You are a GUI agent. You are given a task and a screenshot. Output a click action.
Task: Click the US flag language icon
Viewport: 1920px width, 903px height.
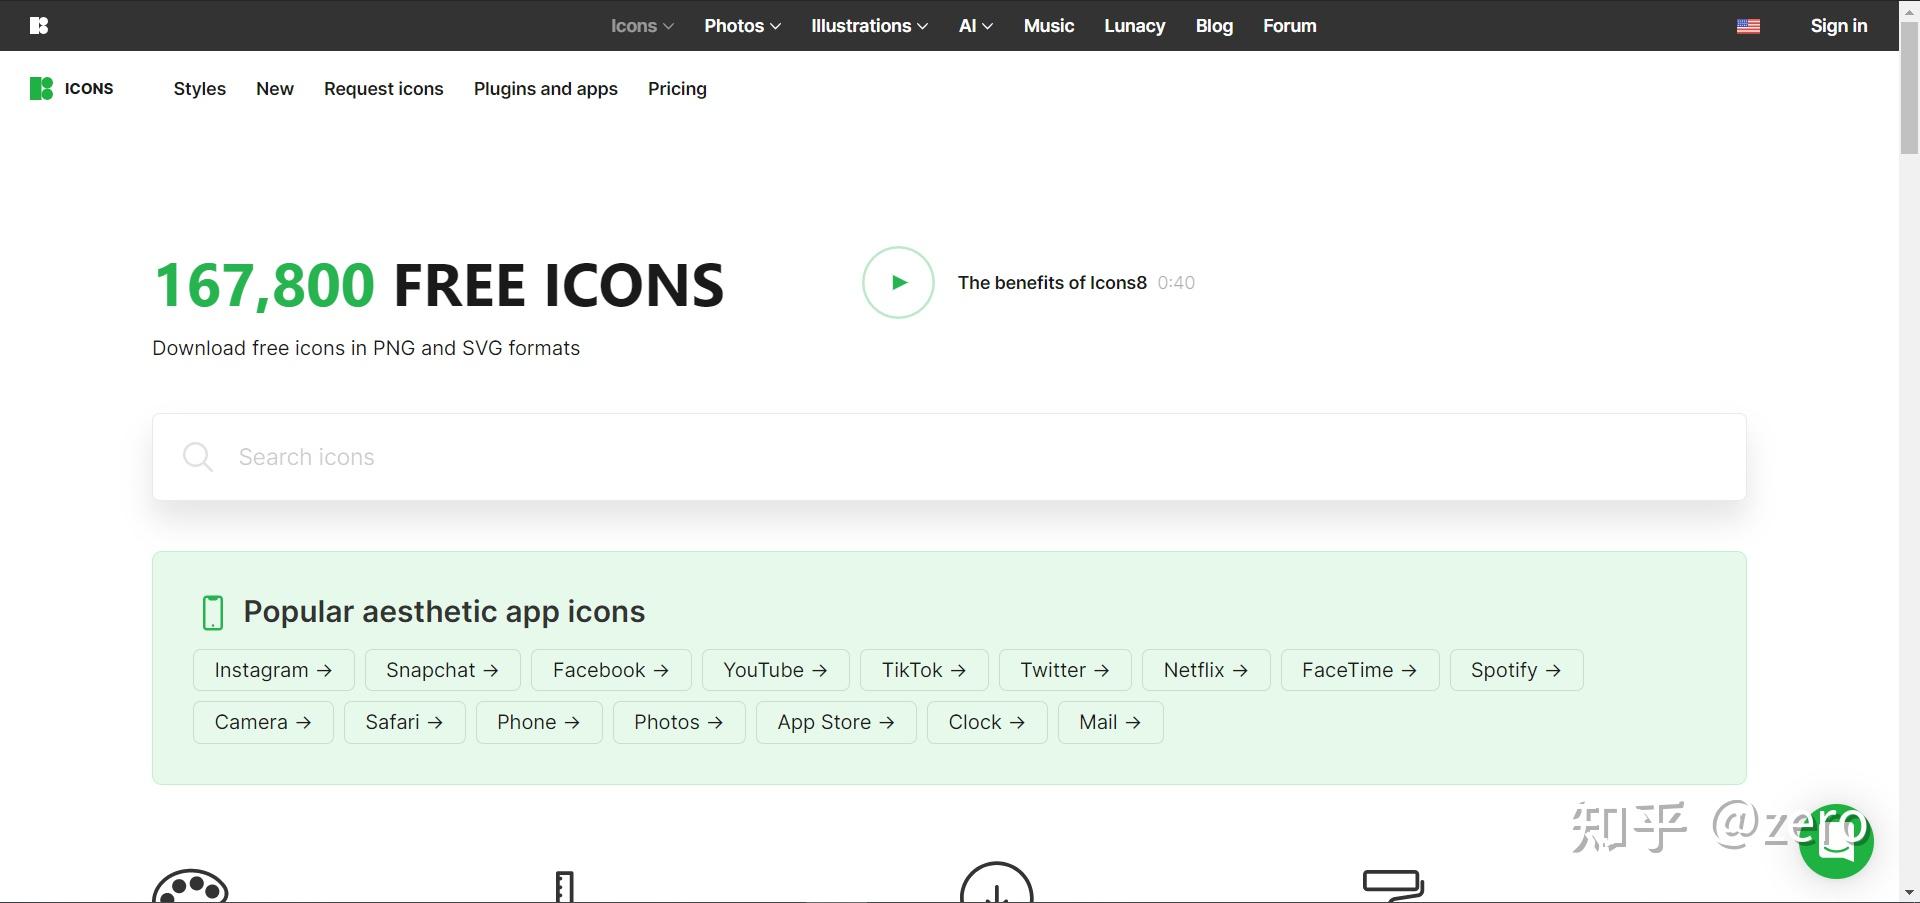[x=1748, y=26]
